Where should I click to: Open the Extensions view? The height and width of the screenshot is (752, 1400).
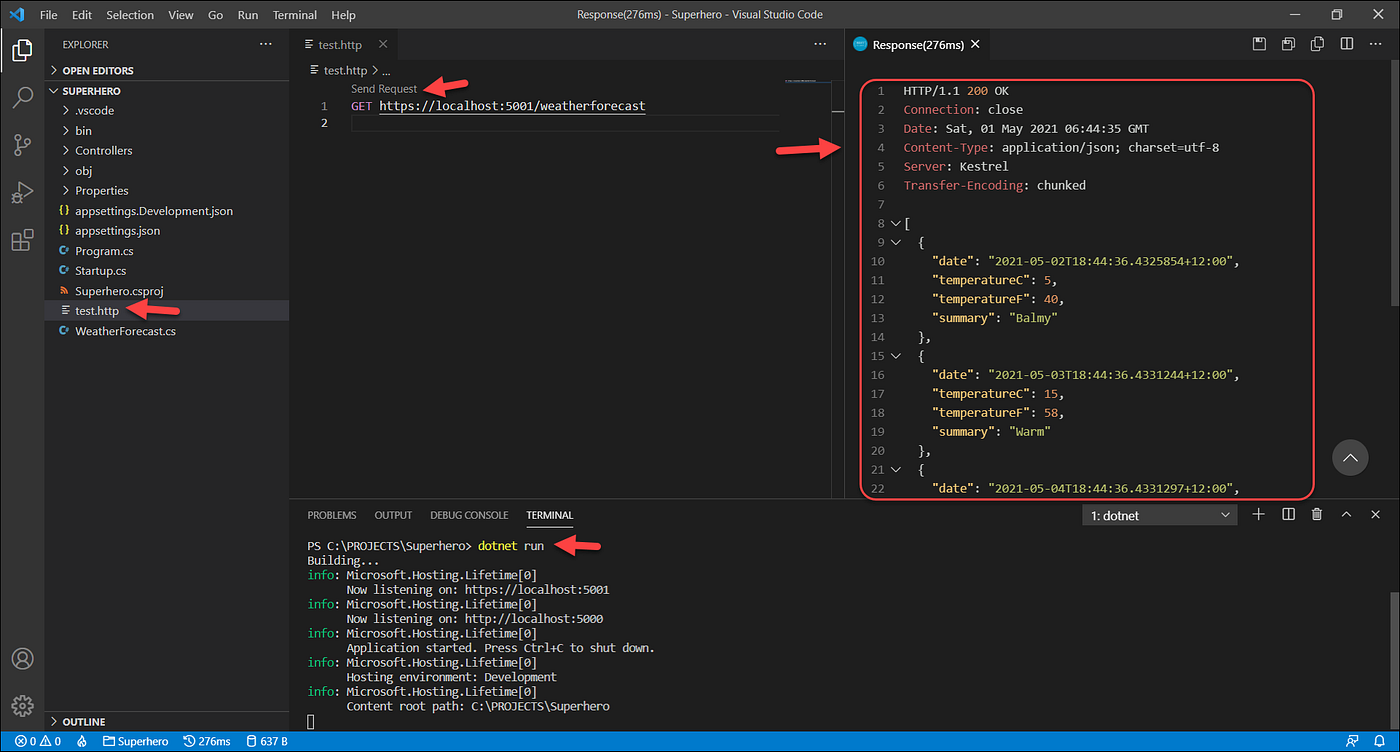(x=22, y=240)
